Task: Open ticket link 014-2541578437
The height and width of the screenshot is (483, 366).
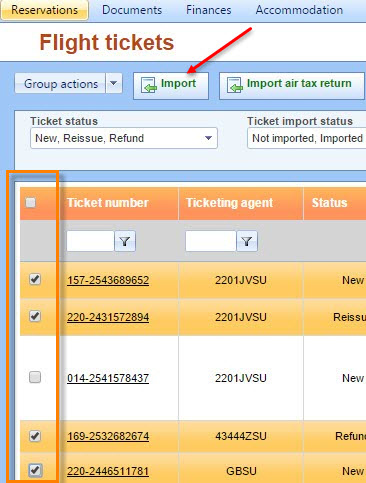Action: click(x=108, y=378)
